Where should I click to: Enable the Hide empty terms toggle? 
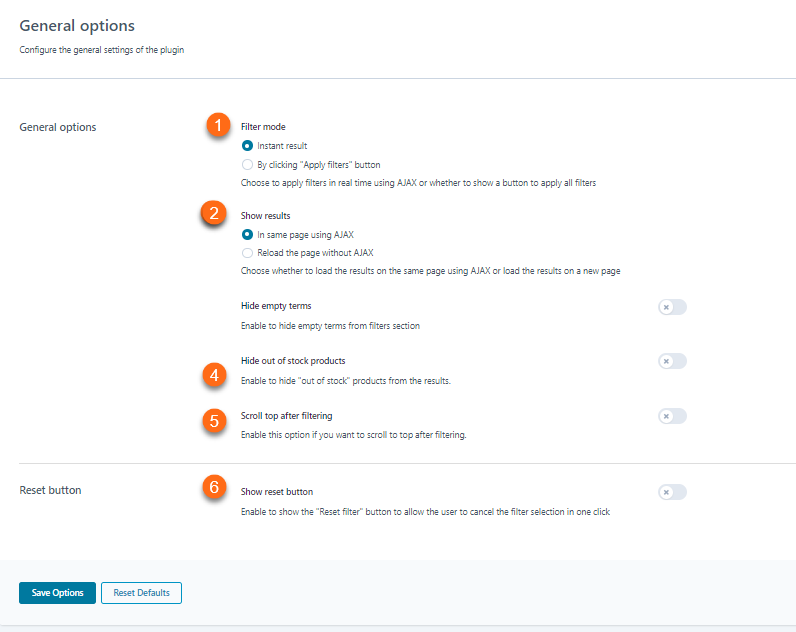tap(672, 307)
